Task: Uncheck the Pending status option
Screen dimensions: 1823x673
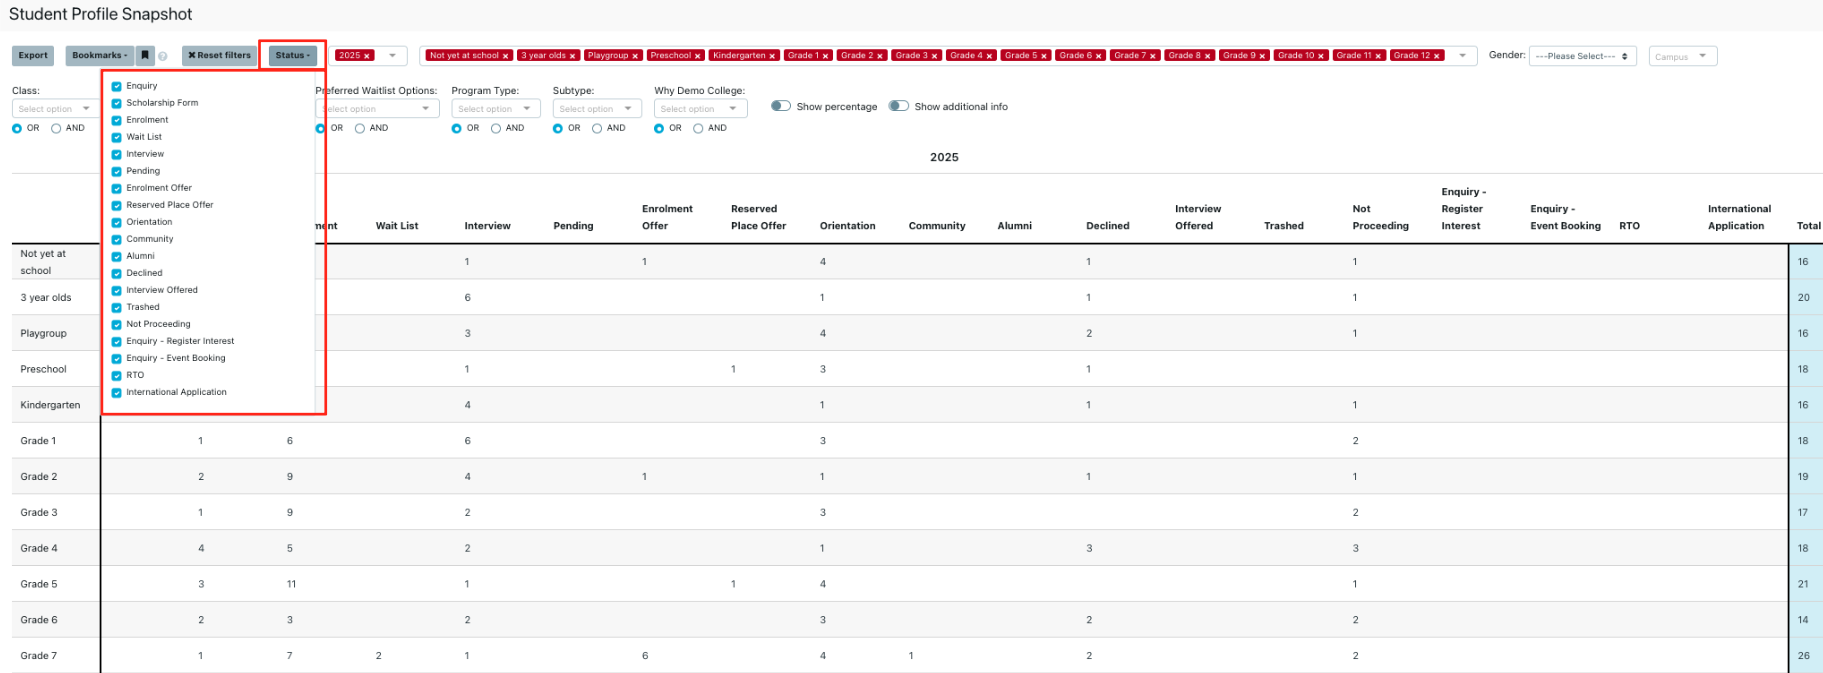Action: (117, 171)
